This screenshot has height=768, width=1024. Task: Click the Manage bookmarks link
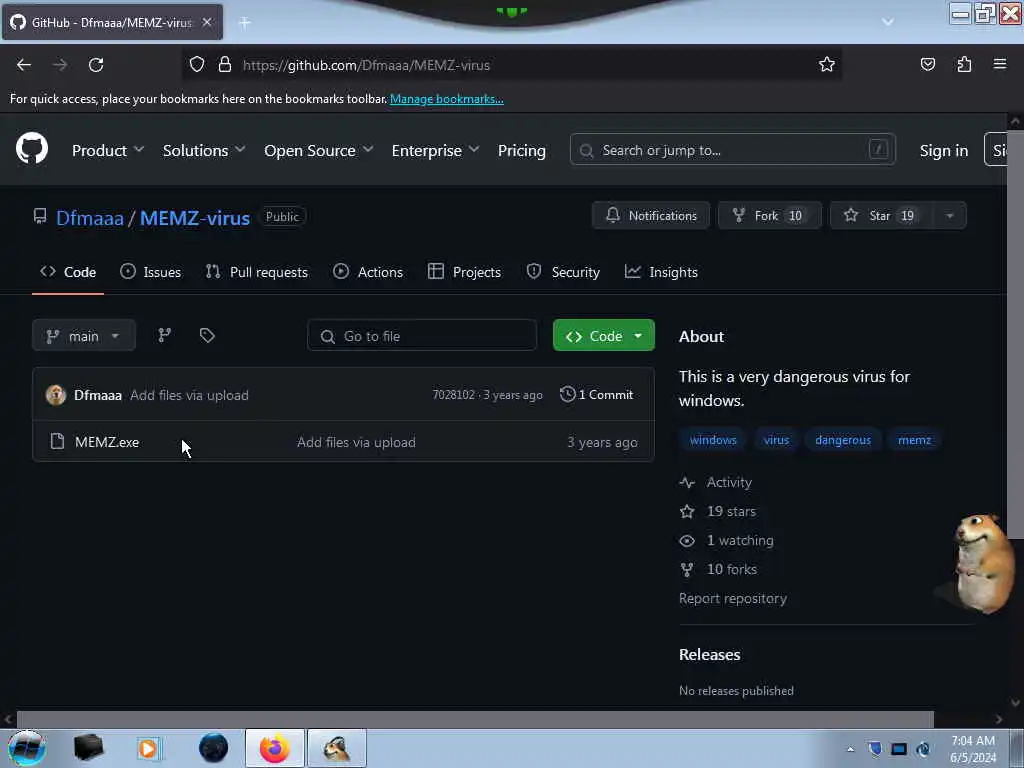[447, 99]
